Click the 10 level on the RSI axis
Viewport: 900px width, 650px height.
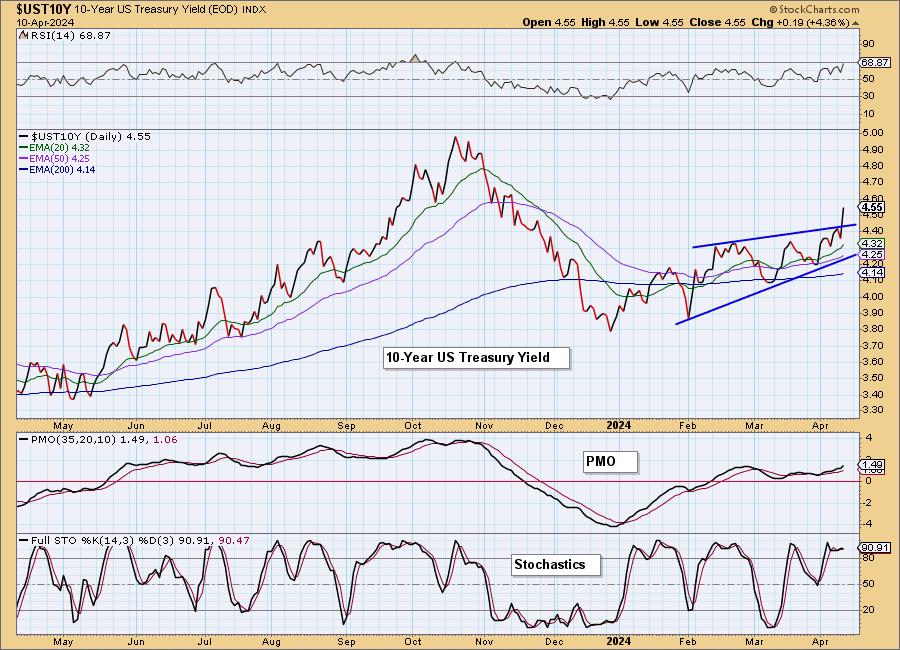tap(869, 114)
